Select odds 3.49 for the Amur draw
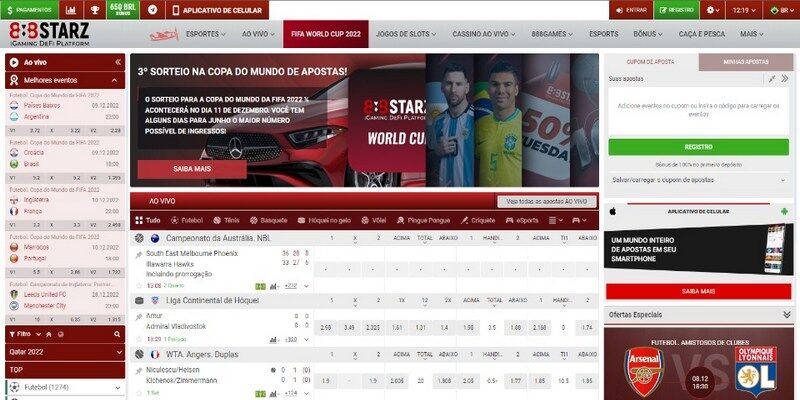This screenshot has width=800, height=400. 349,328
